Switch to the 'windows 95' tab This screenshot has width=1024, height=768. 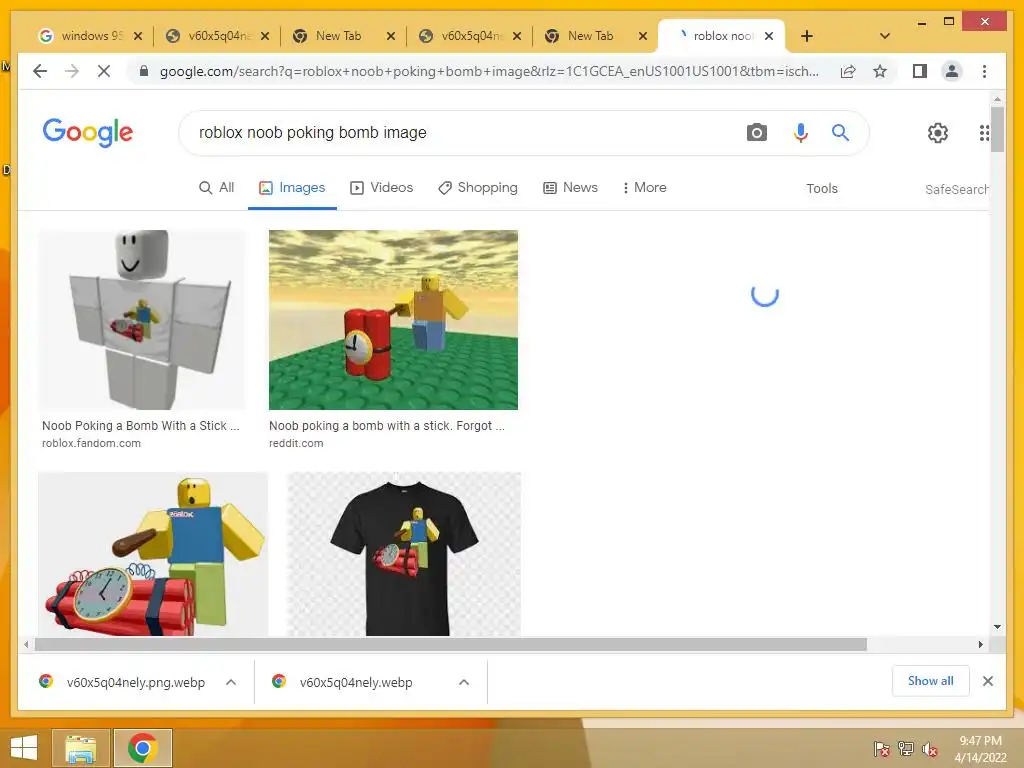click(90, 36)
